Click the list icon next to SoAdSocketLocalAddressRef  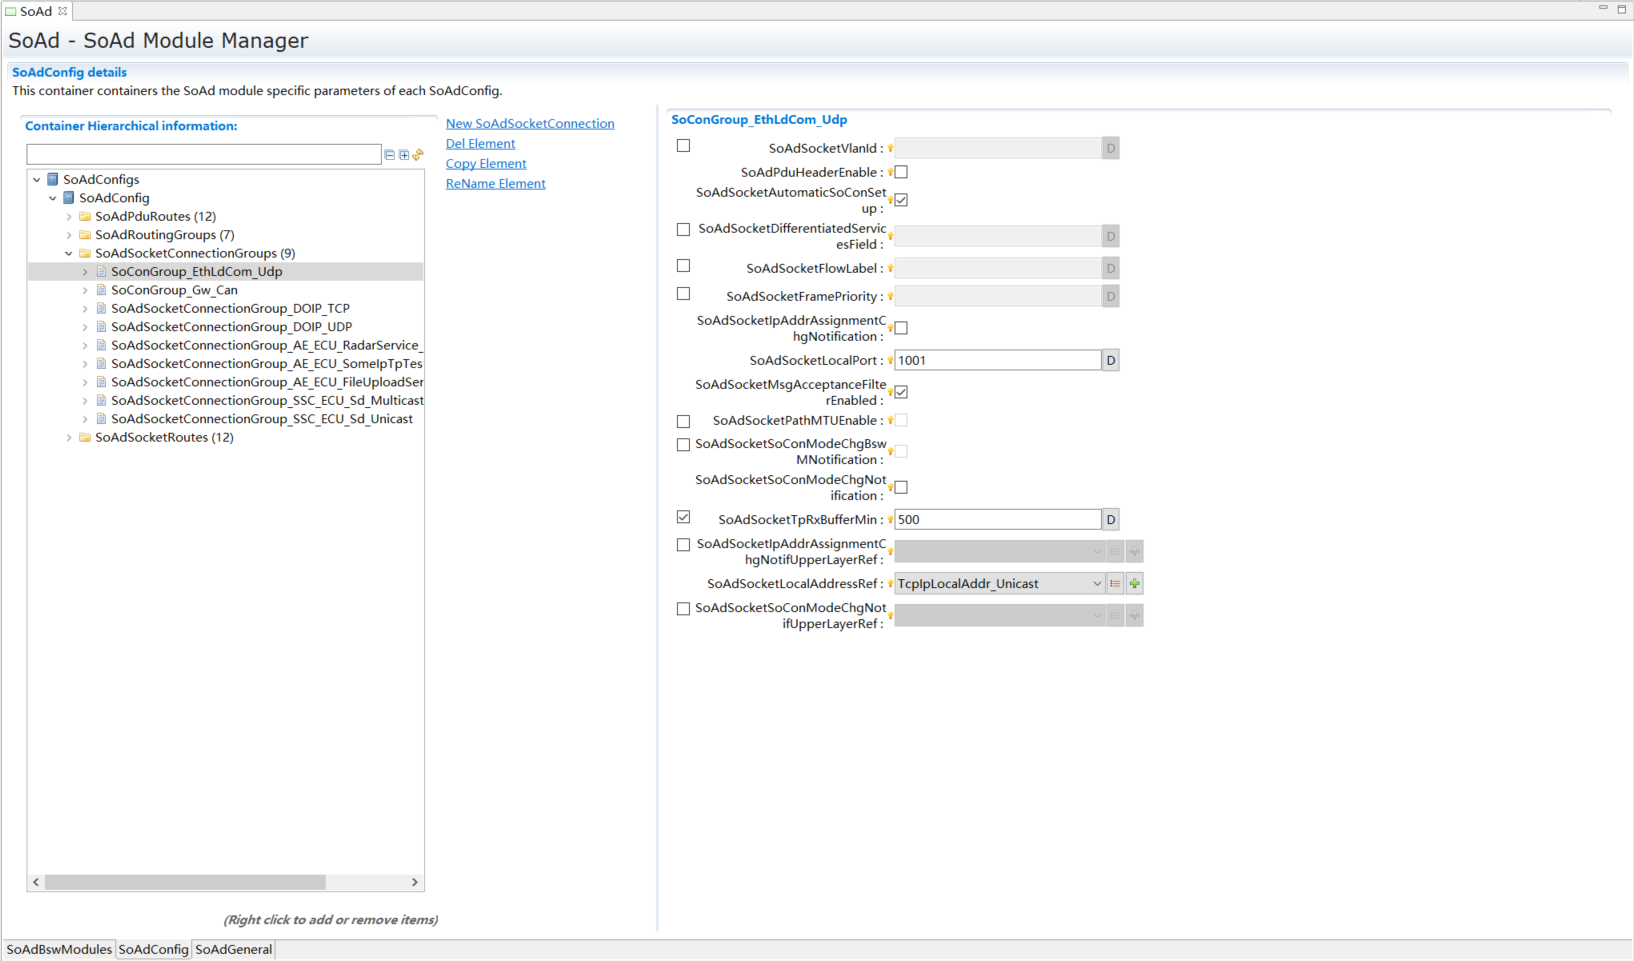pos(1115,584)
